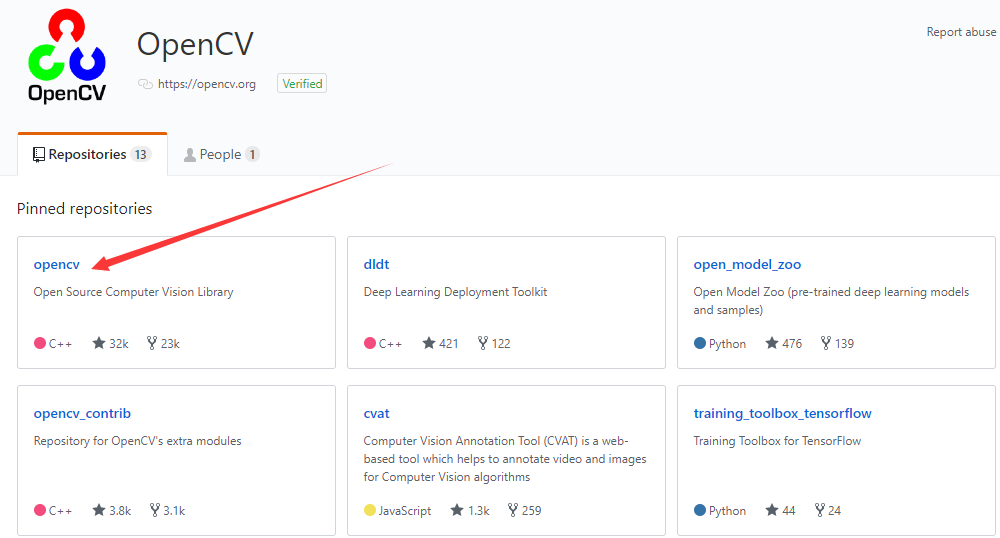Open the opencv_contrib repository
The height and width of the screenshot is (538, 1000).
[x=82, y=413]
